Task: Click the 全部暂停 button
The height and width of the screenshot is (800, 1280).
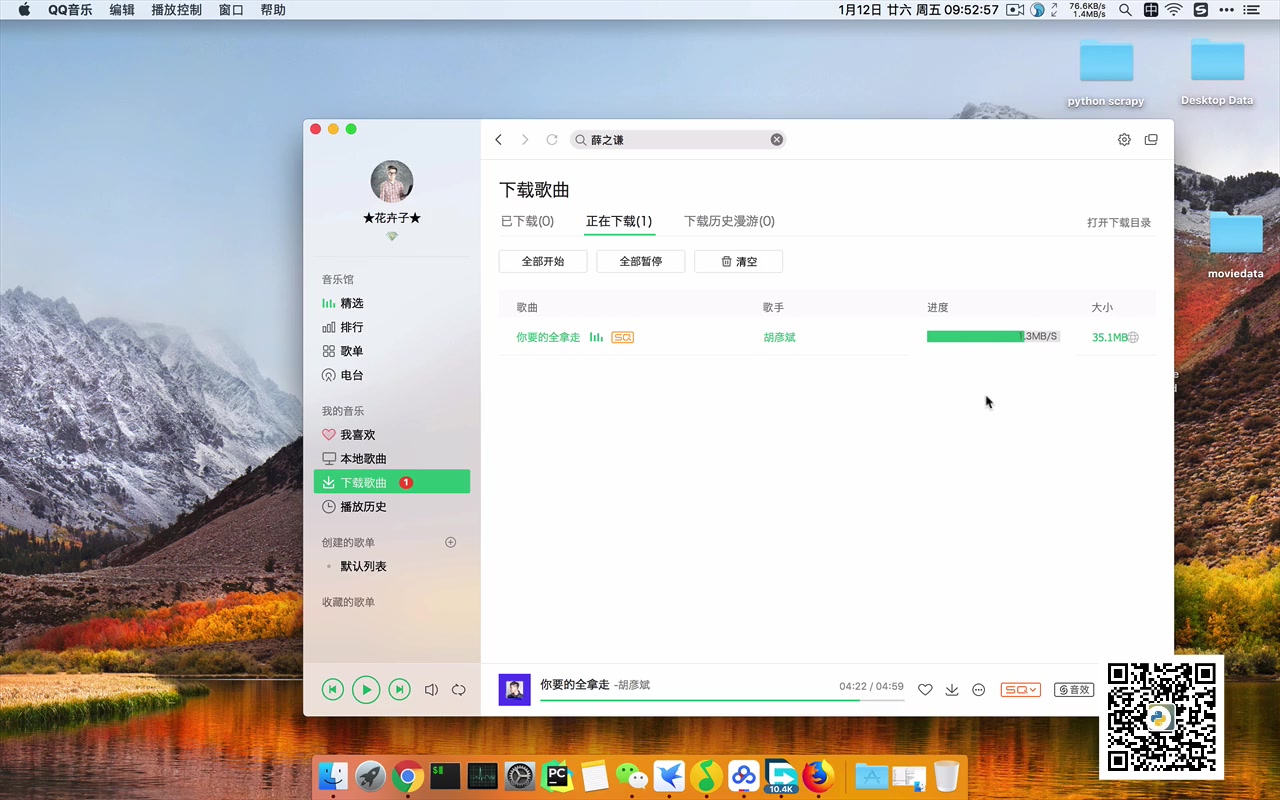Action: [x=641, y=261]
